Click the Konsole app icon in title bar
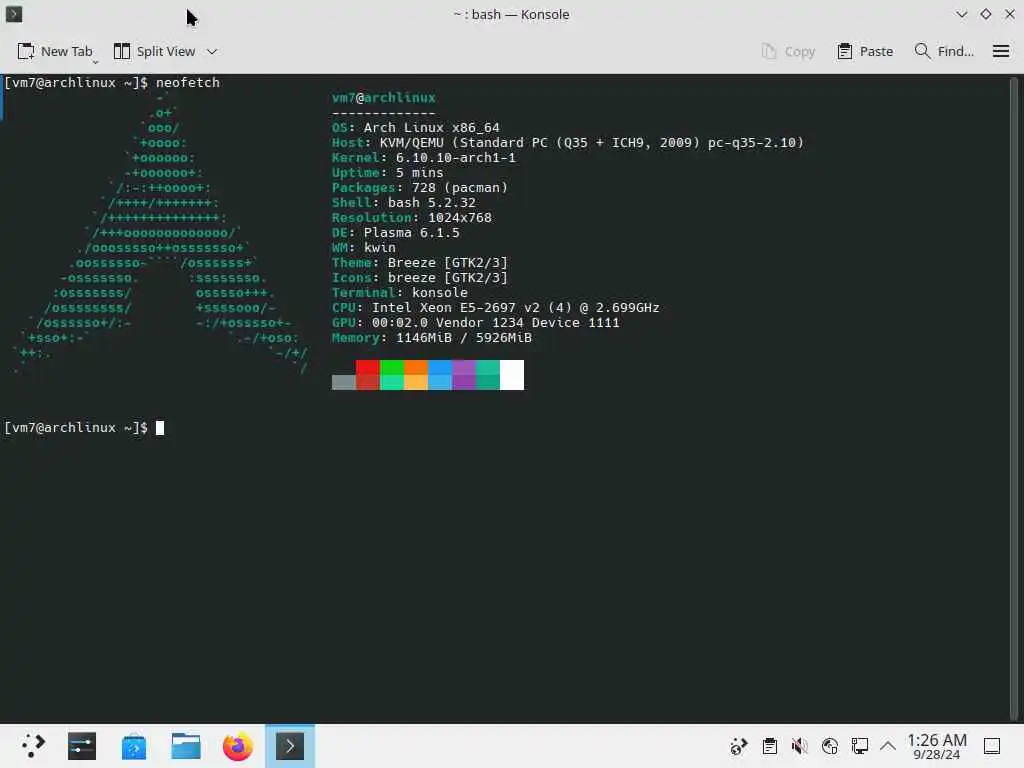The width and height of the screenshot is (1024, 768). [14, 14]
